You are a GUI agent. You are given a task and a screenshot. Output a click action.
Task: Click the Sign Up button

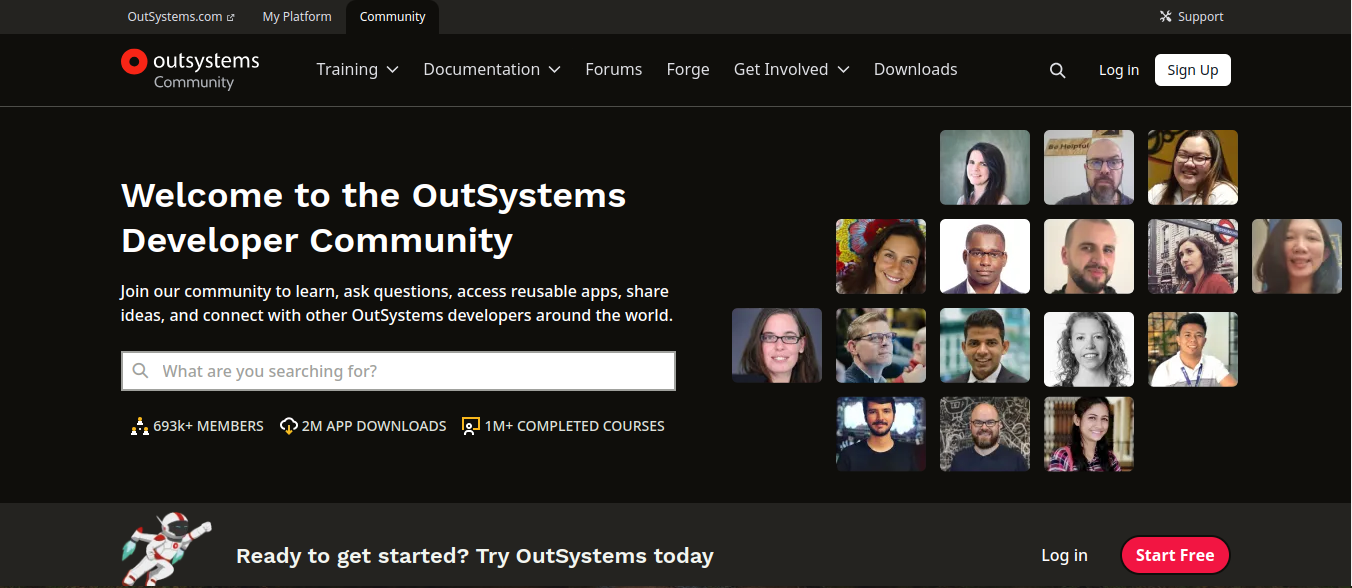tap(1193, 70)
